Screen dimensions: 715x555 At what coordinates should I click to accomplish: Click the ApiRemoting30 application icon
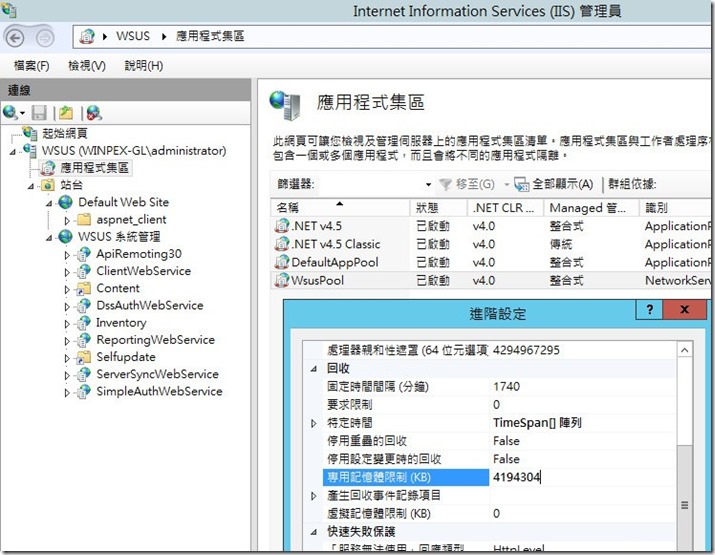pyautogui.click(x=83, y=254)
